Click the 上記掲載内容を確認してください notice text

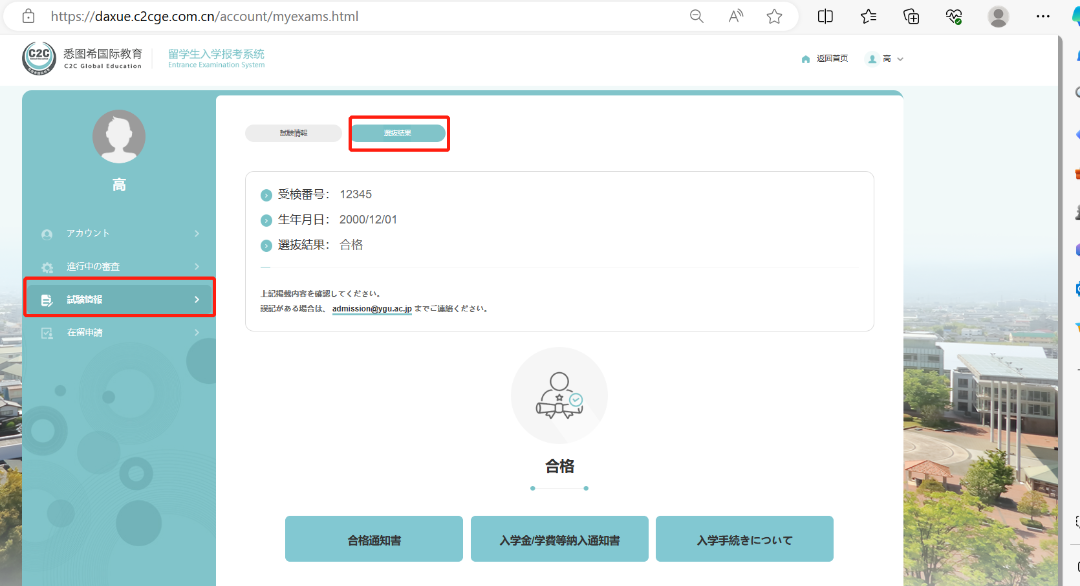coord(320,293)
